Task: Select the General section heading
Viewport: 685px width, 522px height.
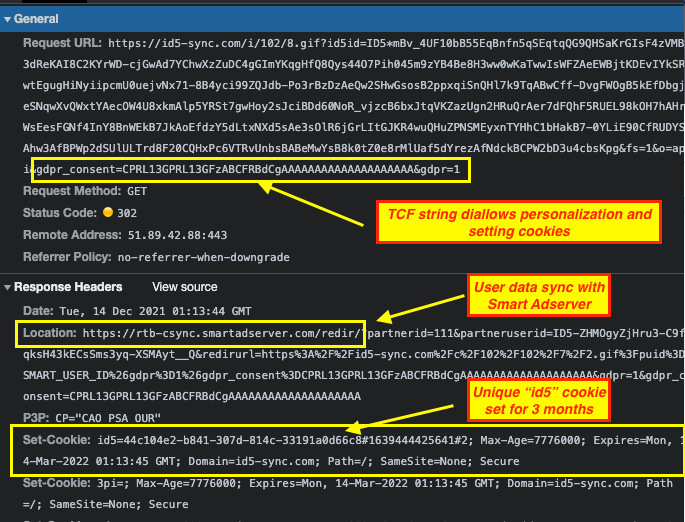Action: [36, 19]
